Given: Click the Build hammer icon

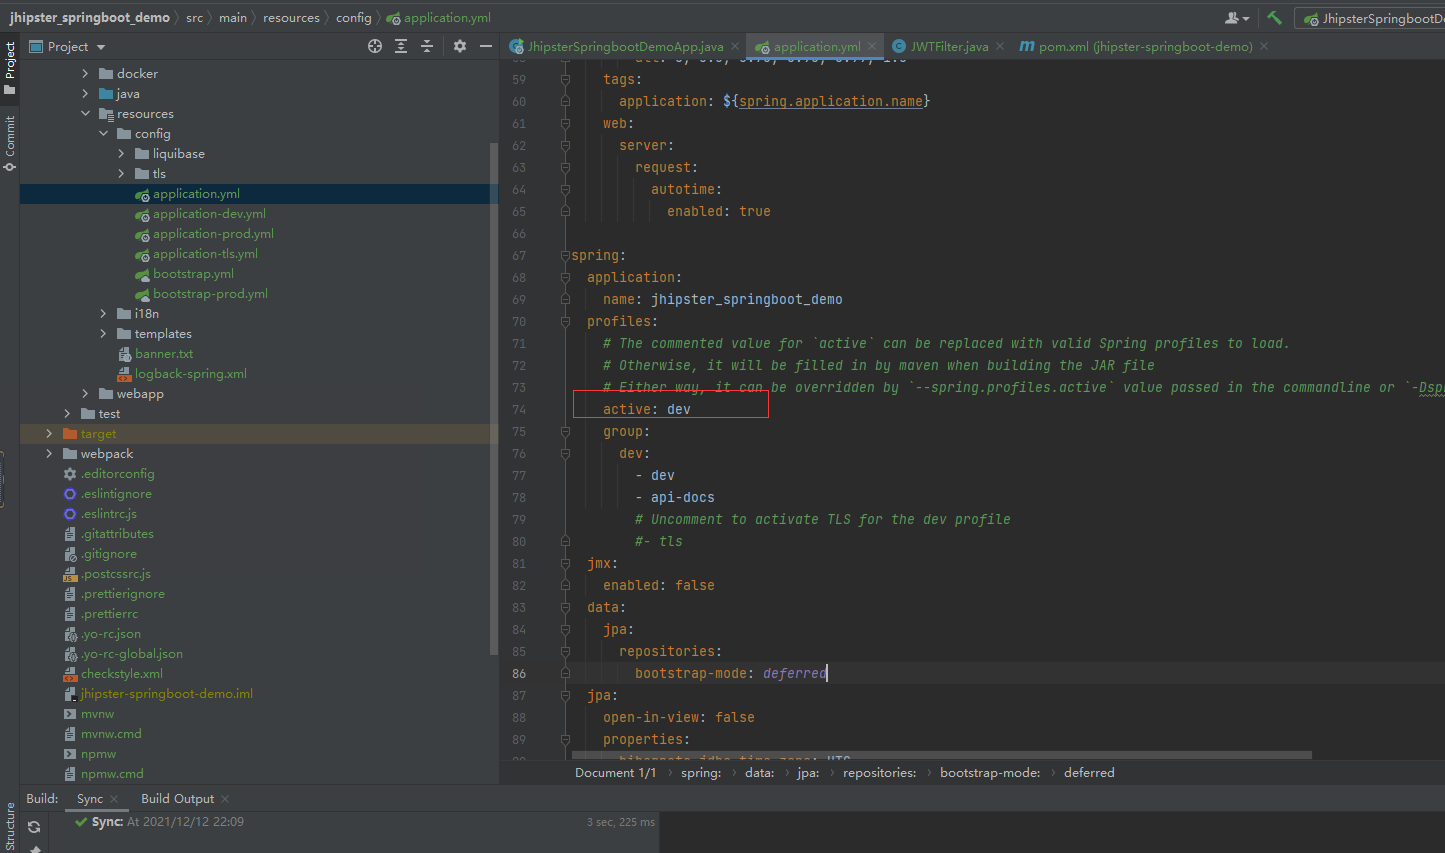Looking at the screenshot, I should [x=1274, y=18].
